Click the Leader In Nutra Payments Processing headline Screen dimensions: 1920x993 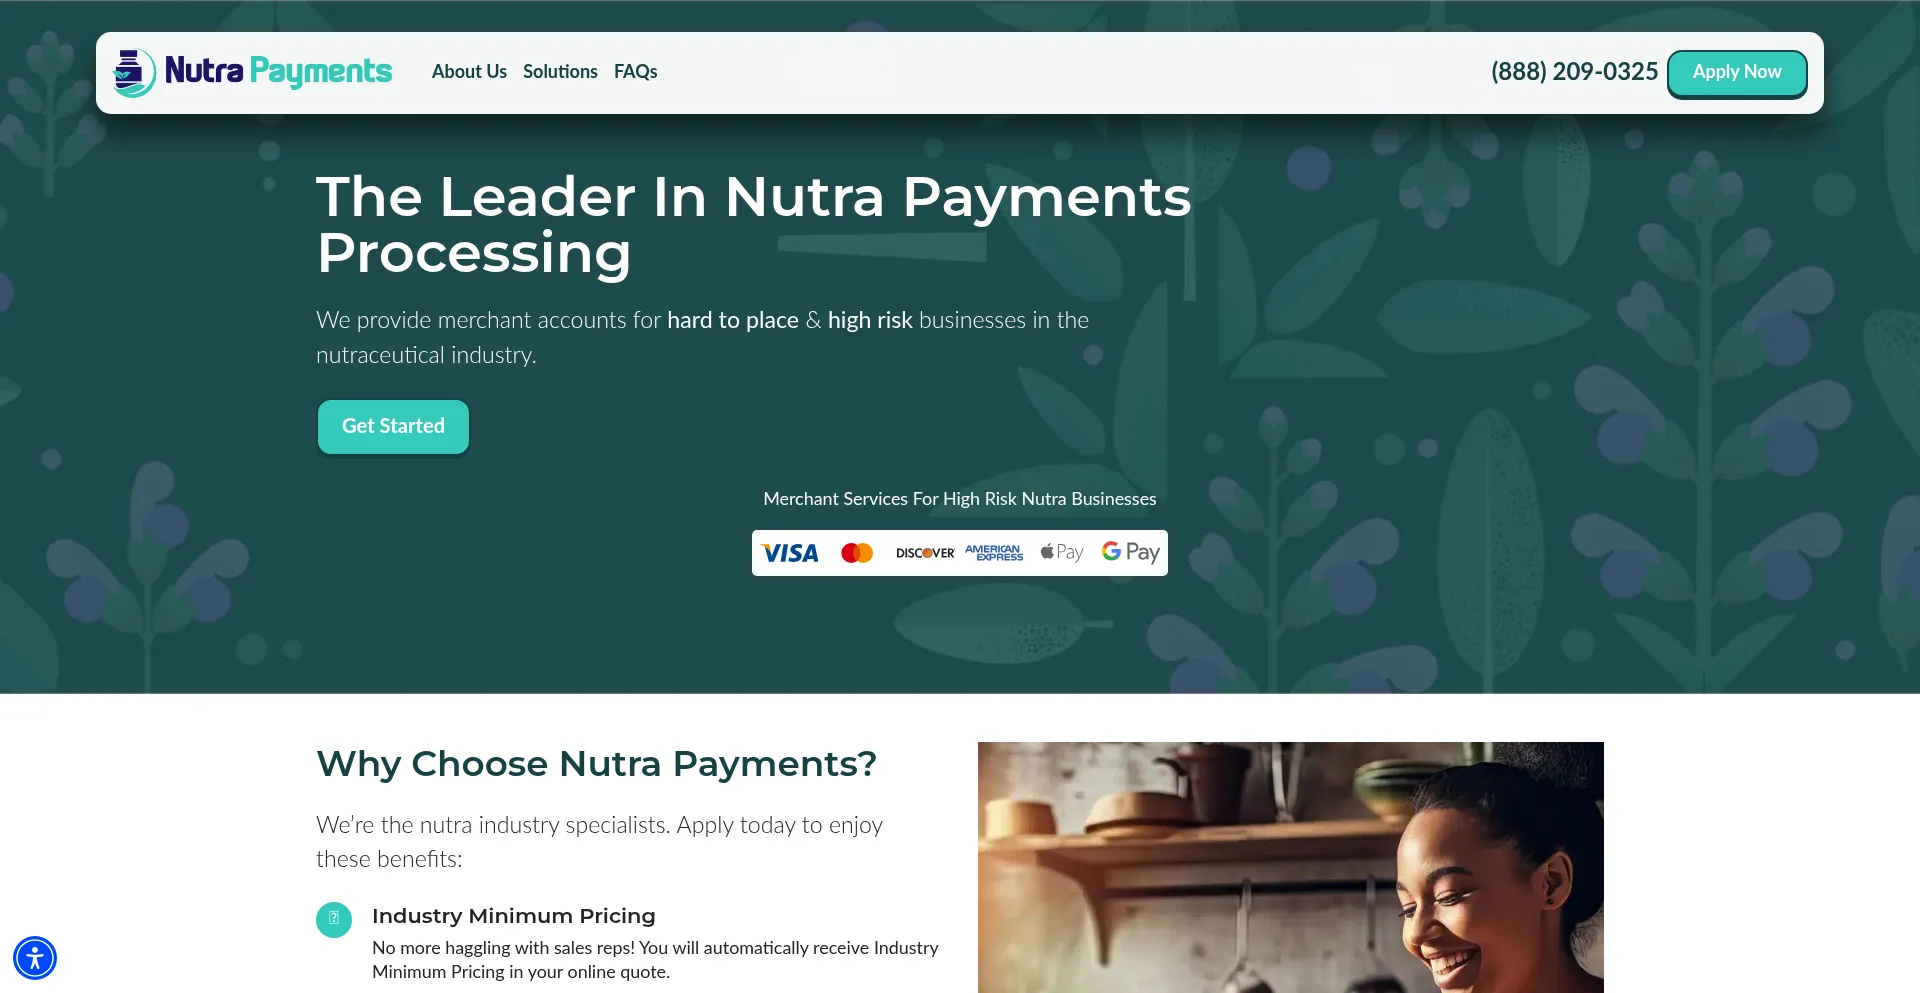click(x=754, y=224)
